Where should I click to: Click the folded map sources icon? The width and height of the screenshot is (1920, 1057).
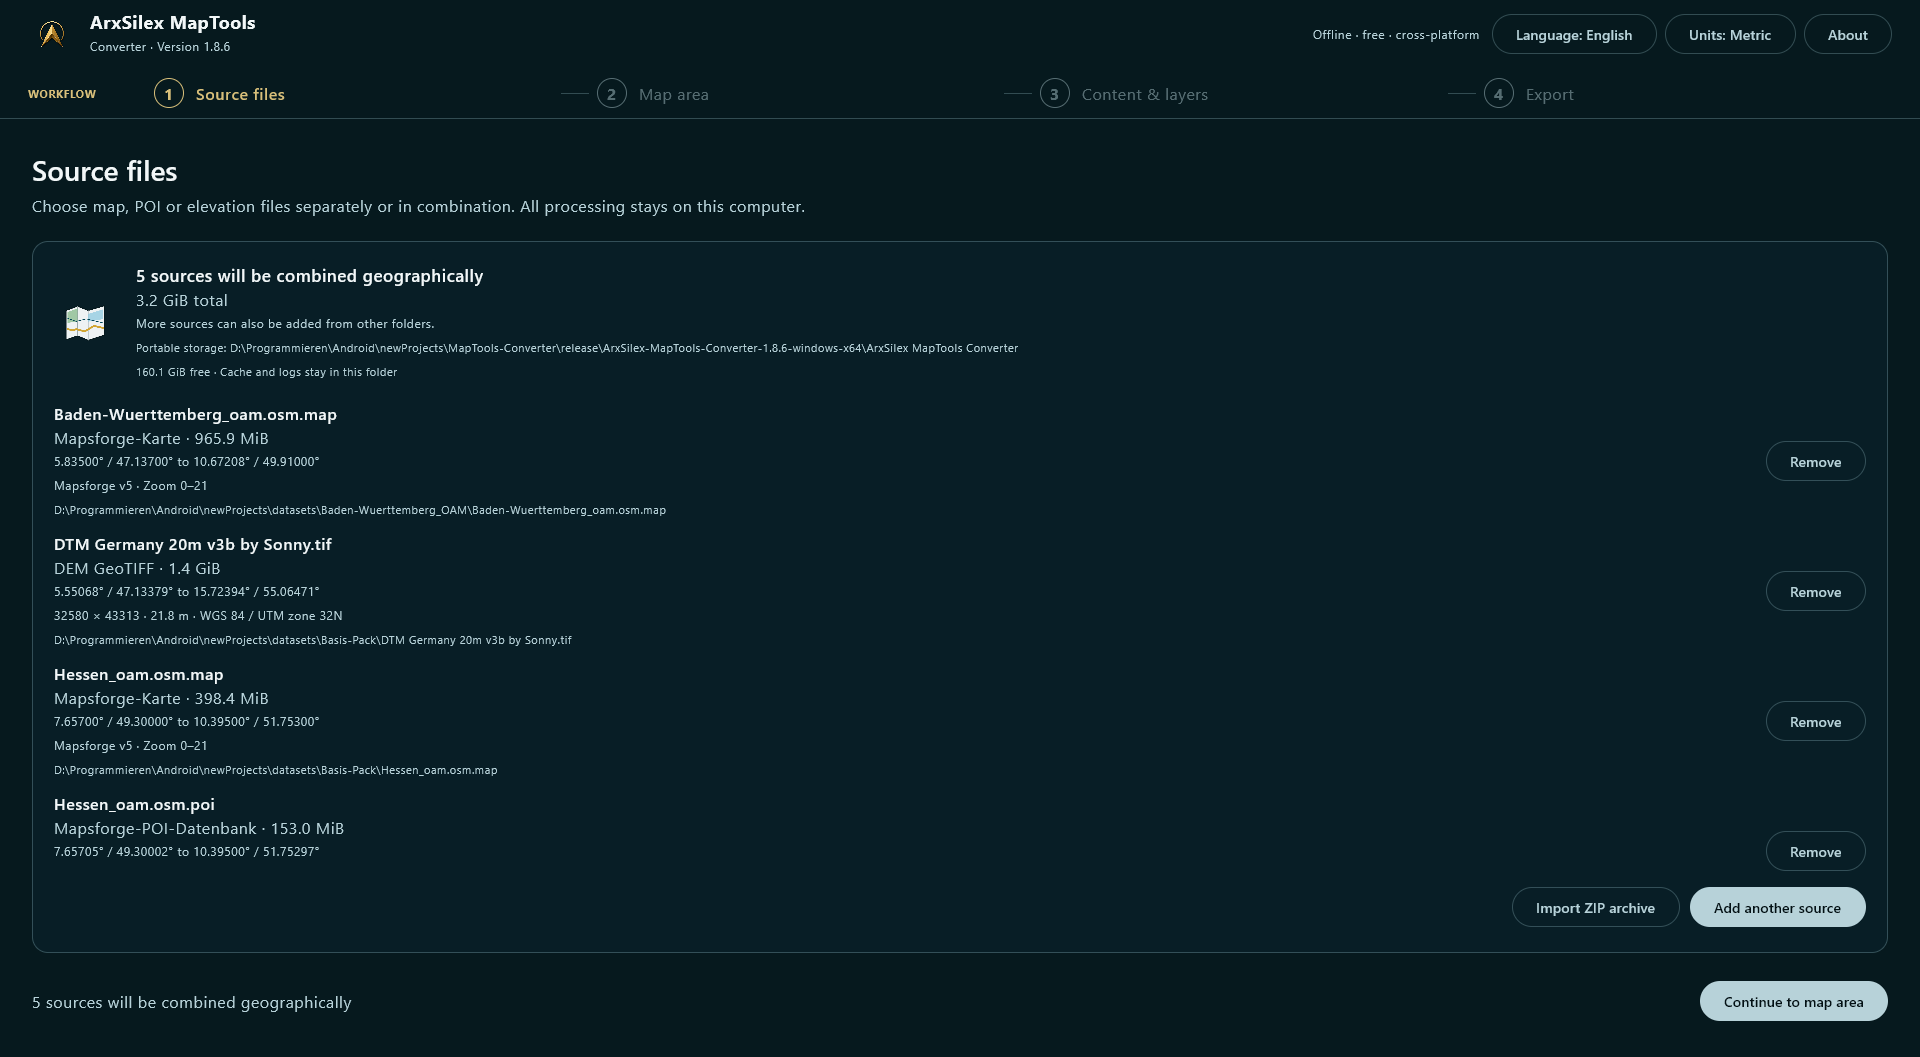pos(85,323)
